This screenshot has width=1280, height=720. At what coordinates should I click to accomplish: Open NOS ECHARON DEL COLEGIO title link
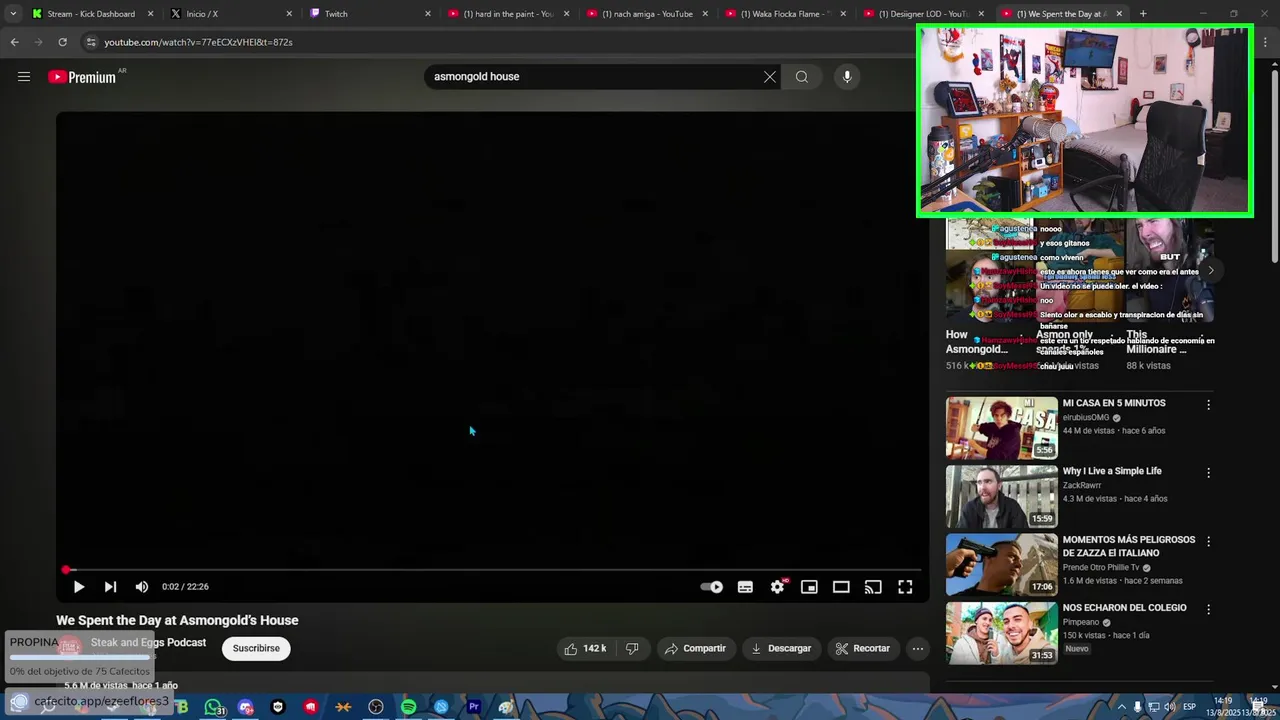[x=1124, y=608]
